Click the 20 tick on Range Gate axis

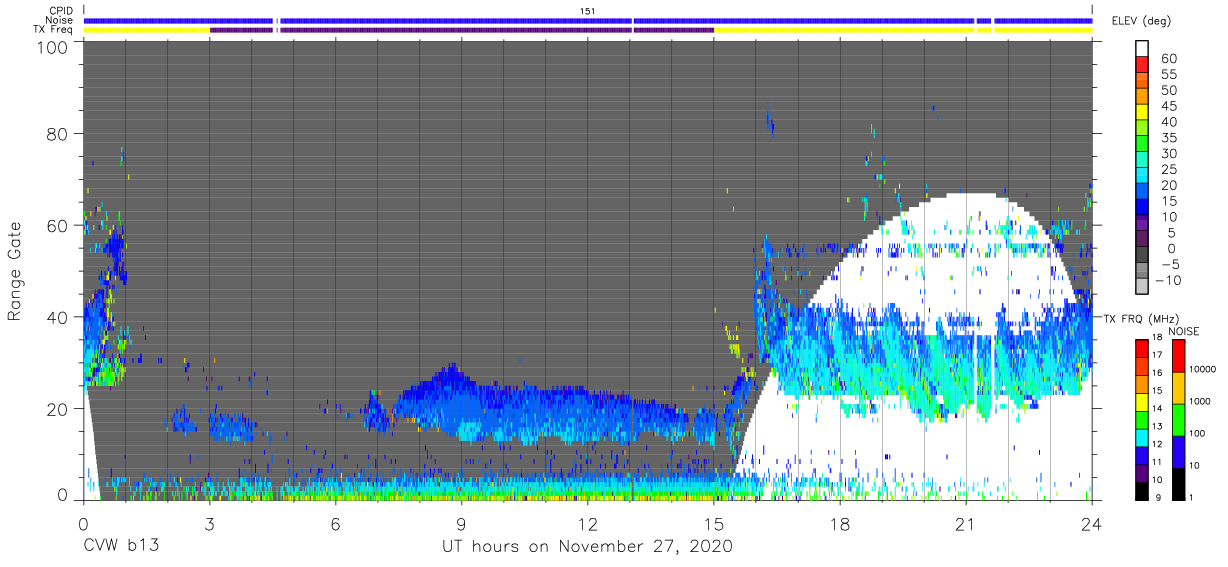(x=59, y=408)
